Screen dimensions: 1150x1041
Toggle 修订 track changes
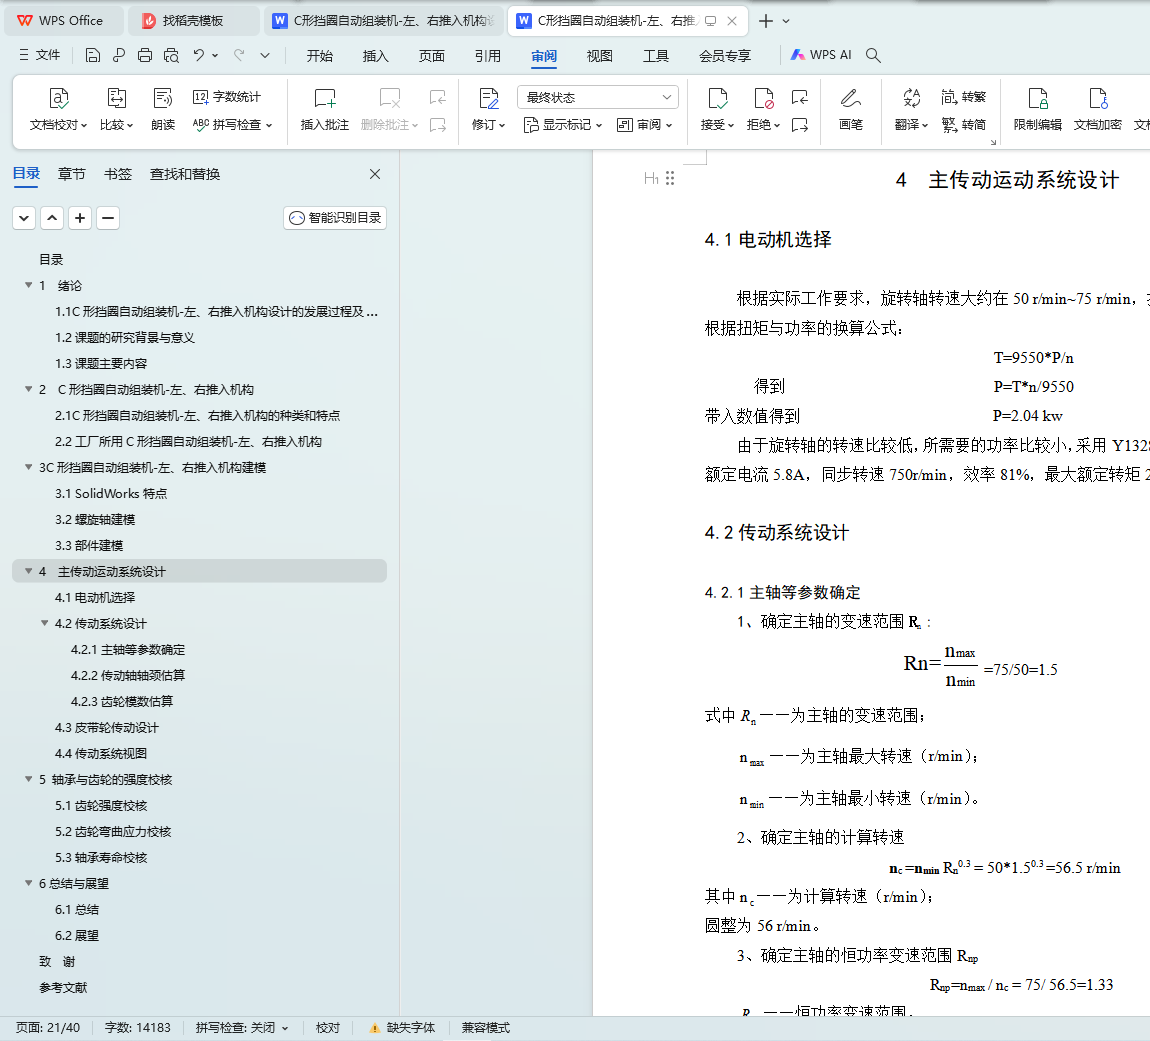click(488, 110)
